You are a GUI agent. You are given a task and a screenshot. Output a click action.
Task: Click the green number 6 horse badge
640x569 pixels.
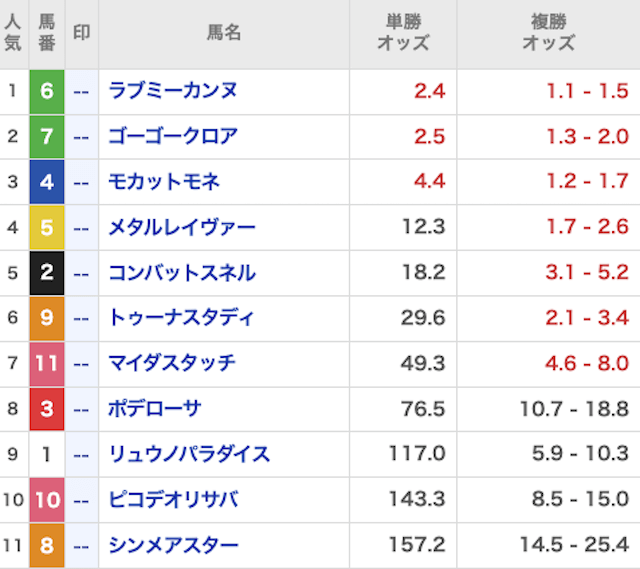click(x=47, y=91)
